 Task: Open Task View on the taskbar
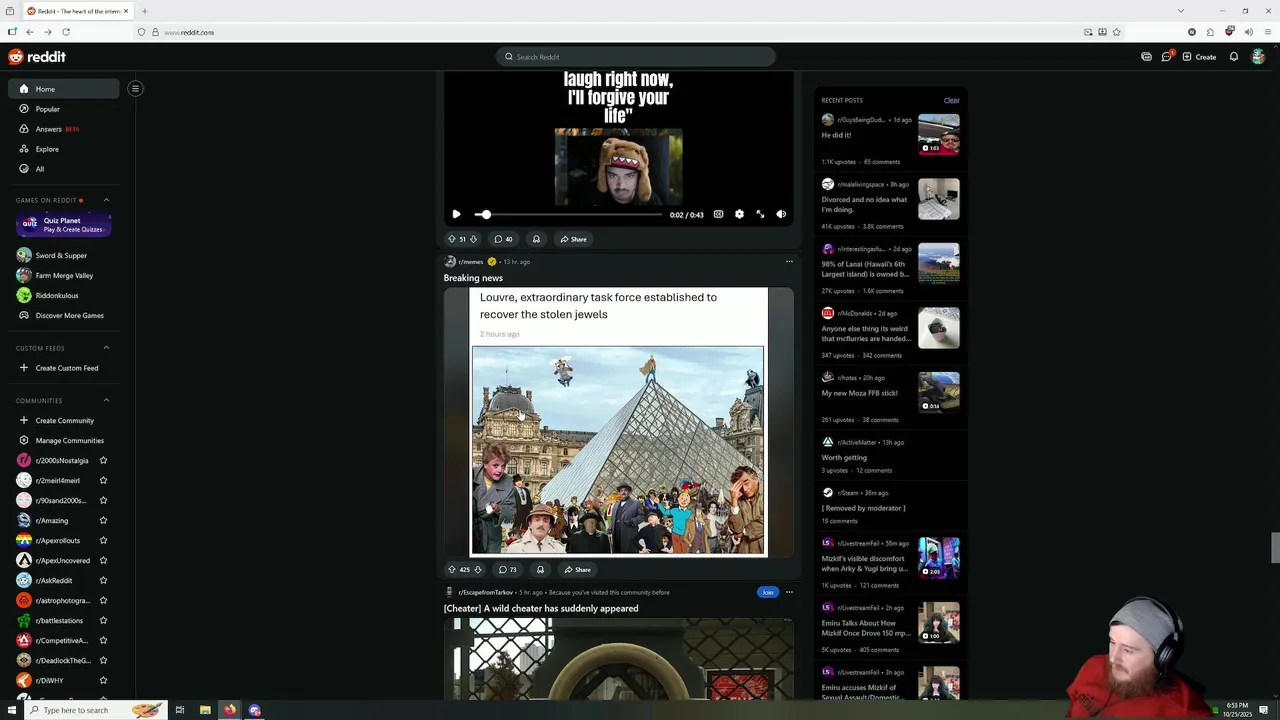[180, 710]
